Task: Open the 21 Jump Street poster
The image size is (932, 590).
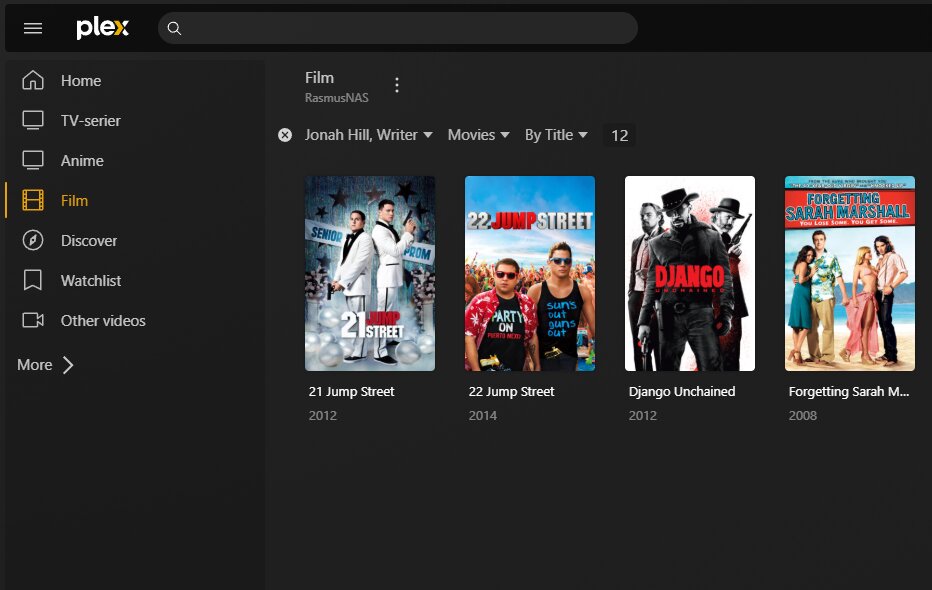Action: click(370, 273)
